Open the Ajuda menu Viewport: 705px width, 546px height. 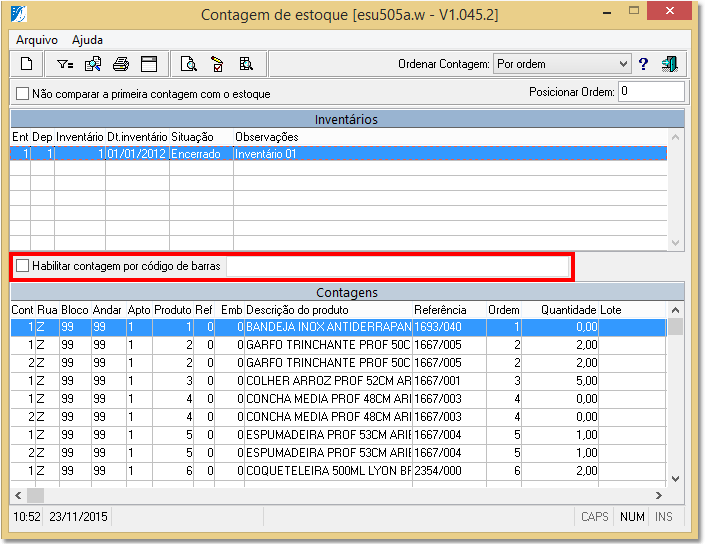tap(87, 40)
